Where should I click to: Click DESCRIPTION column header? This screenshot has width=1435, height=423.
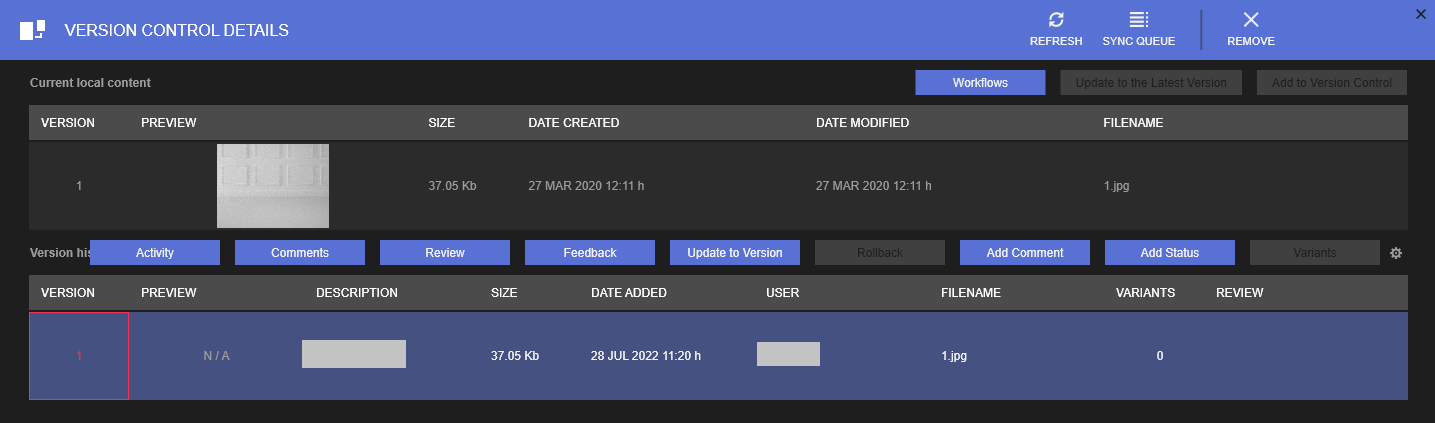click(357, 293)
